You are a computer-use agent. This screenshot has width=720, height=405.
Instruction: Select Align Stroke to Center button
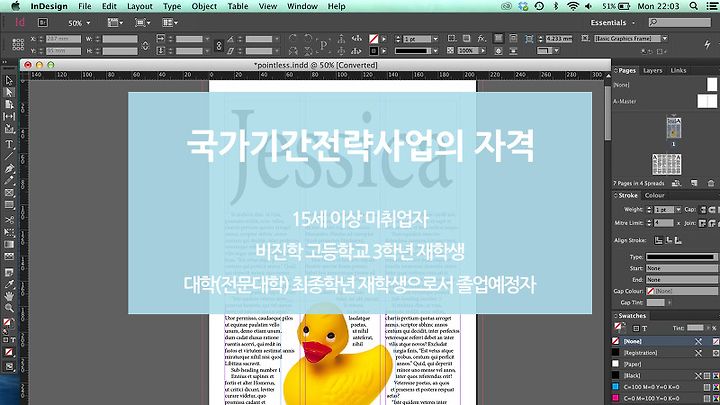point(658,240)
